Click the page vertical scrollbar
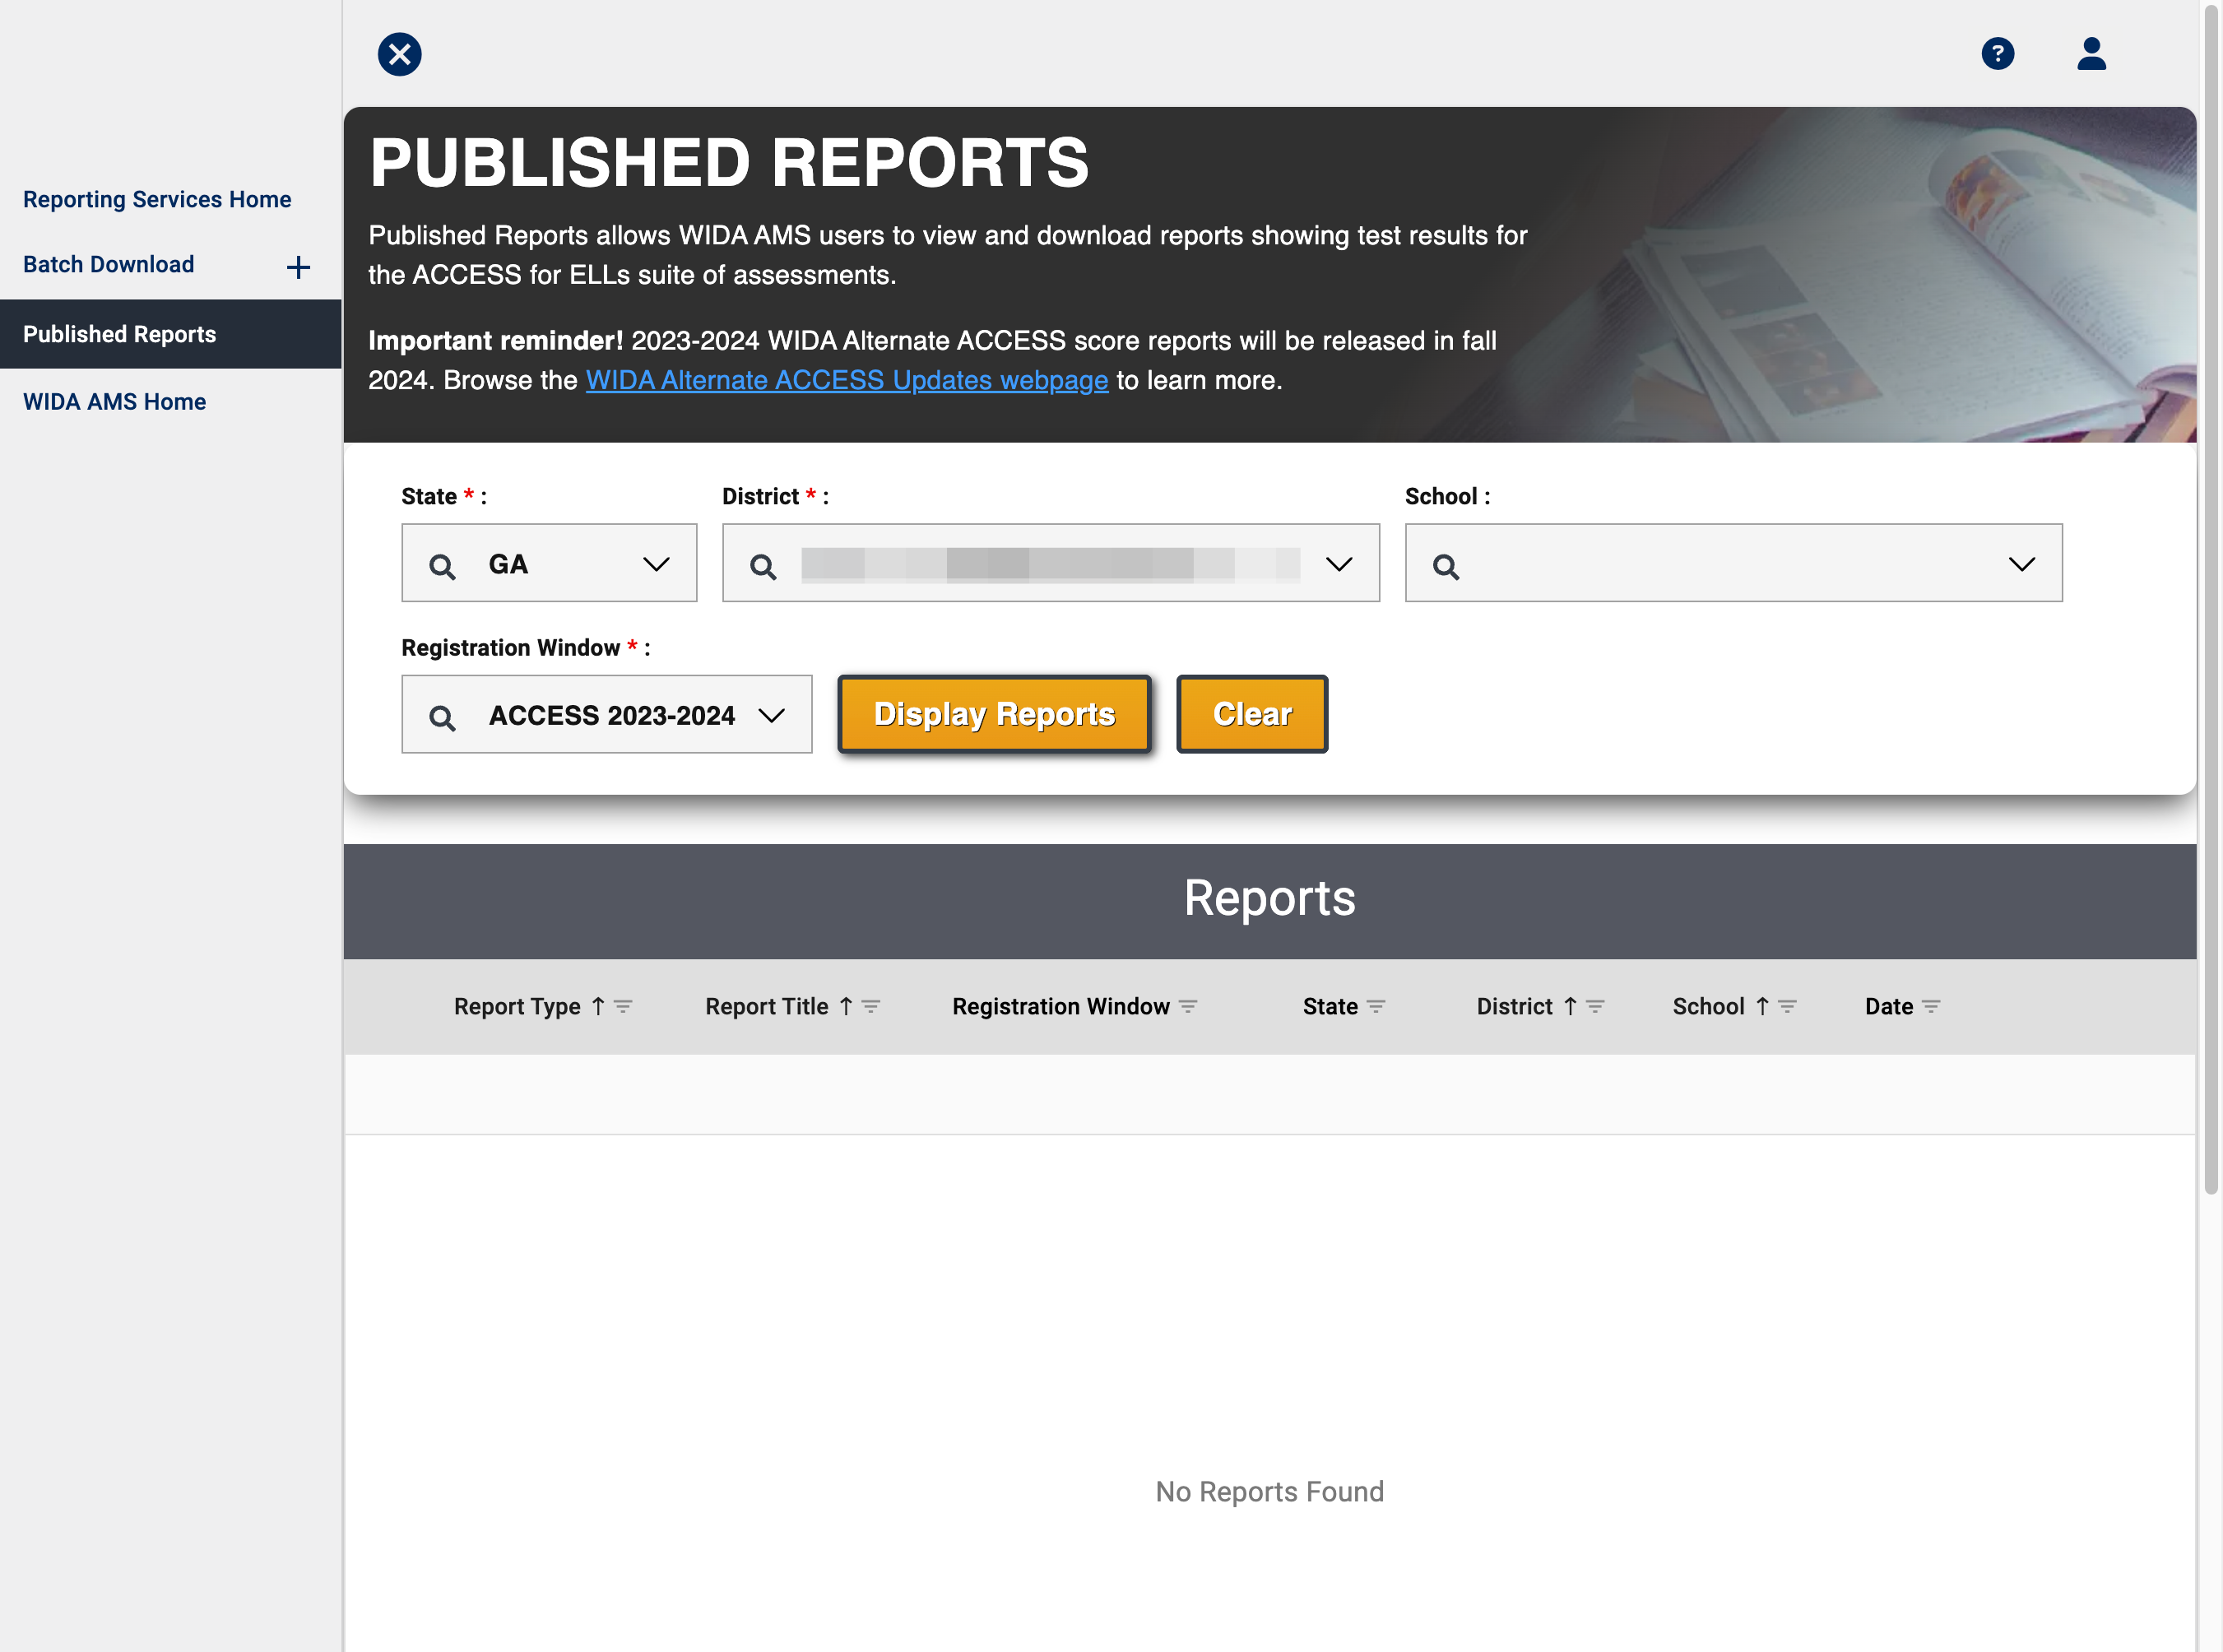This screenshot has height=1652, width=2223. [x=2211, y=600]
